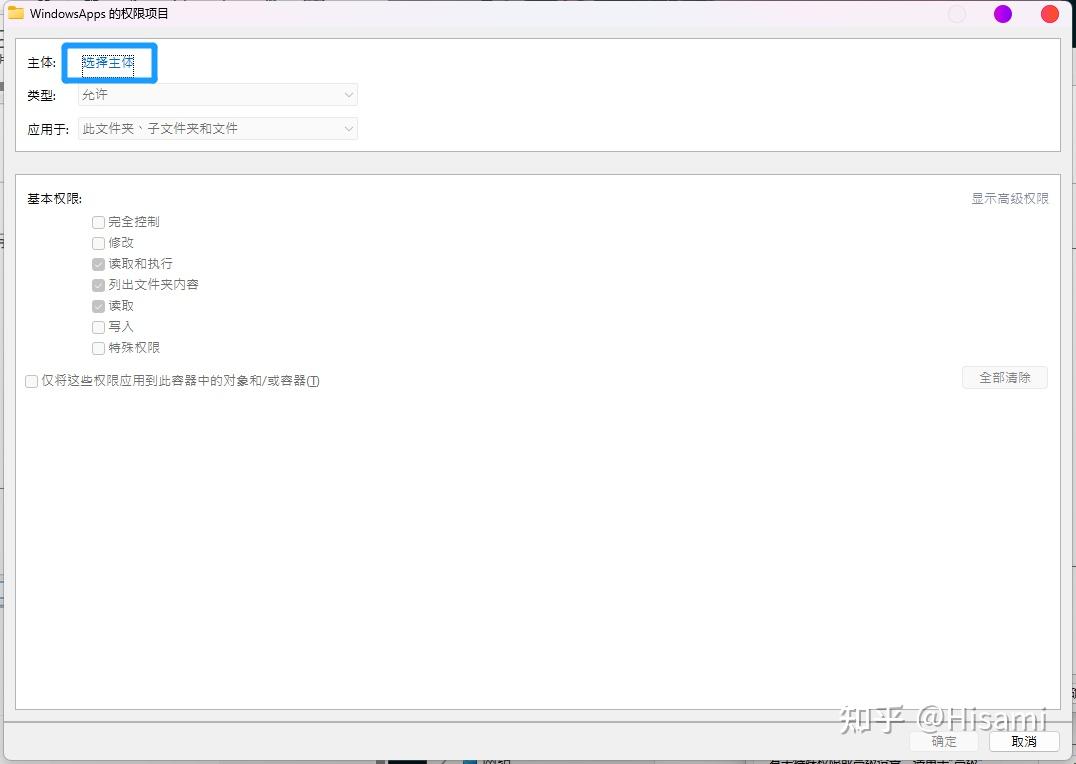Enable 仅将这些权限应用到此容器中的对象 checkbox
This screenshot has height=764, width=1076.
(32, 381)
